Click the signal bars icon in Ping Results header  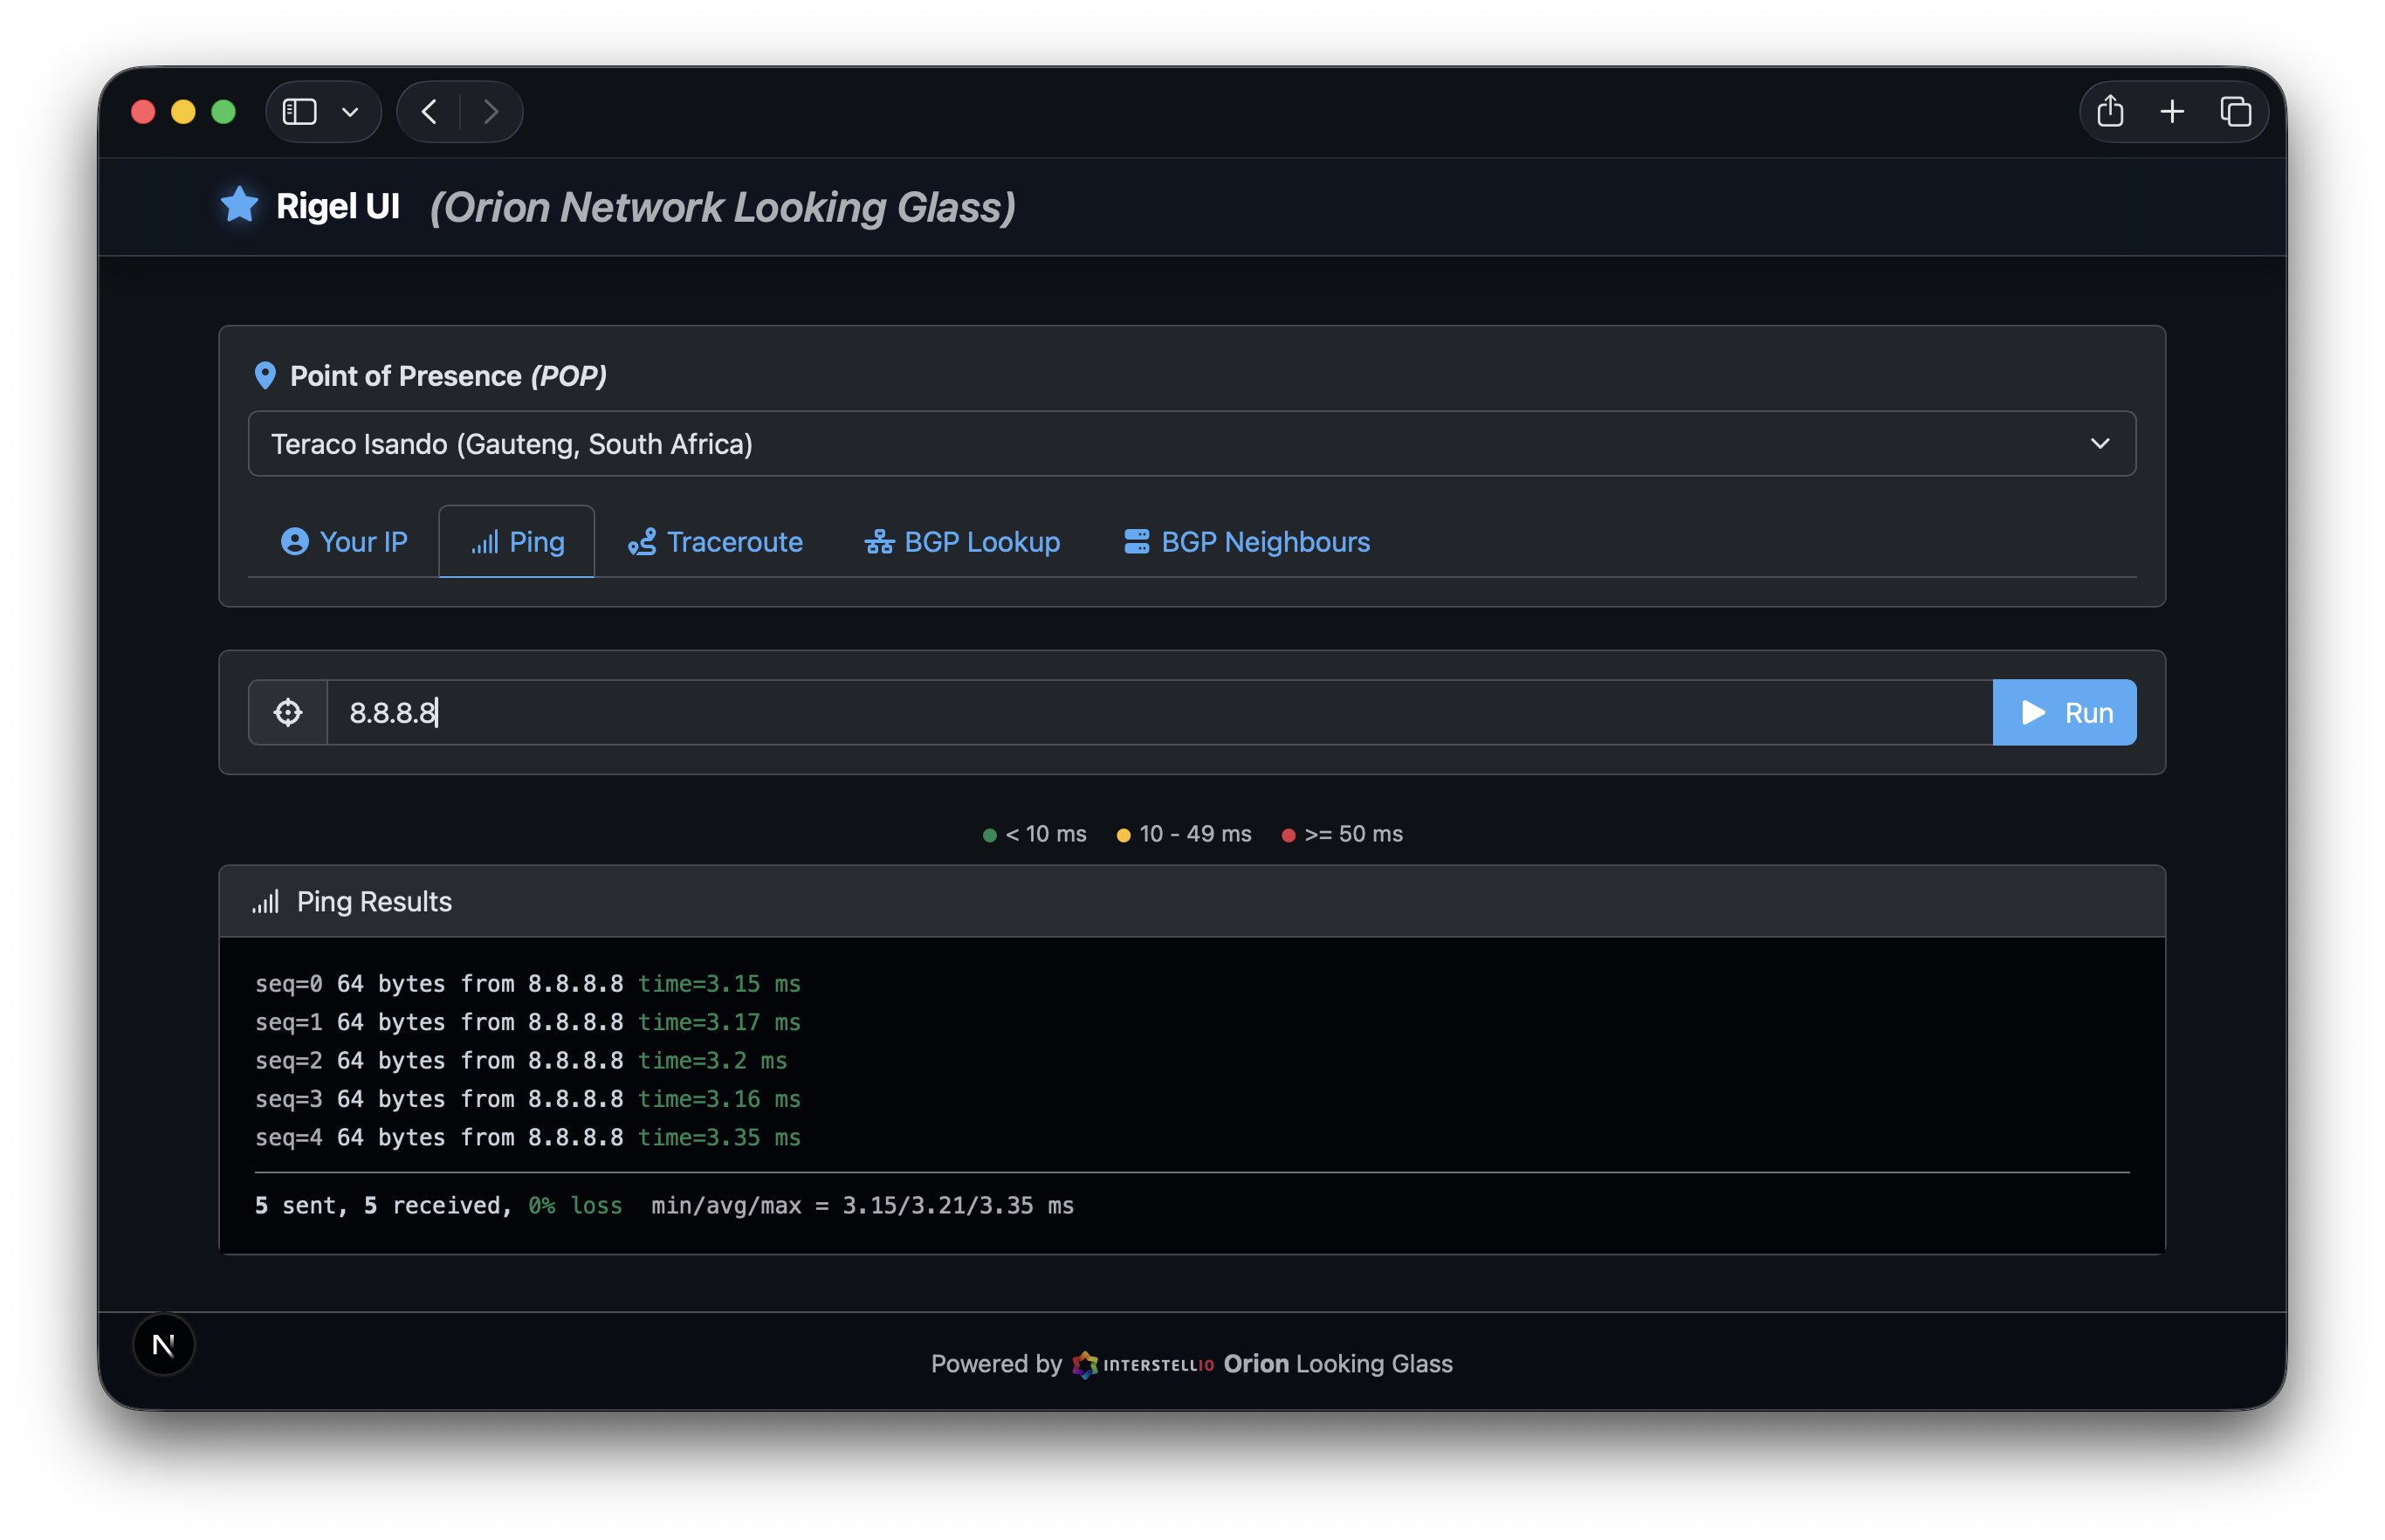265,902
